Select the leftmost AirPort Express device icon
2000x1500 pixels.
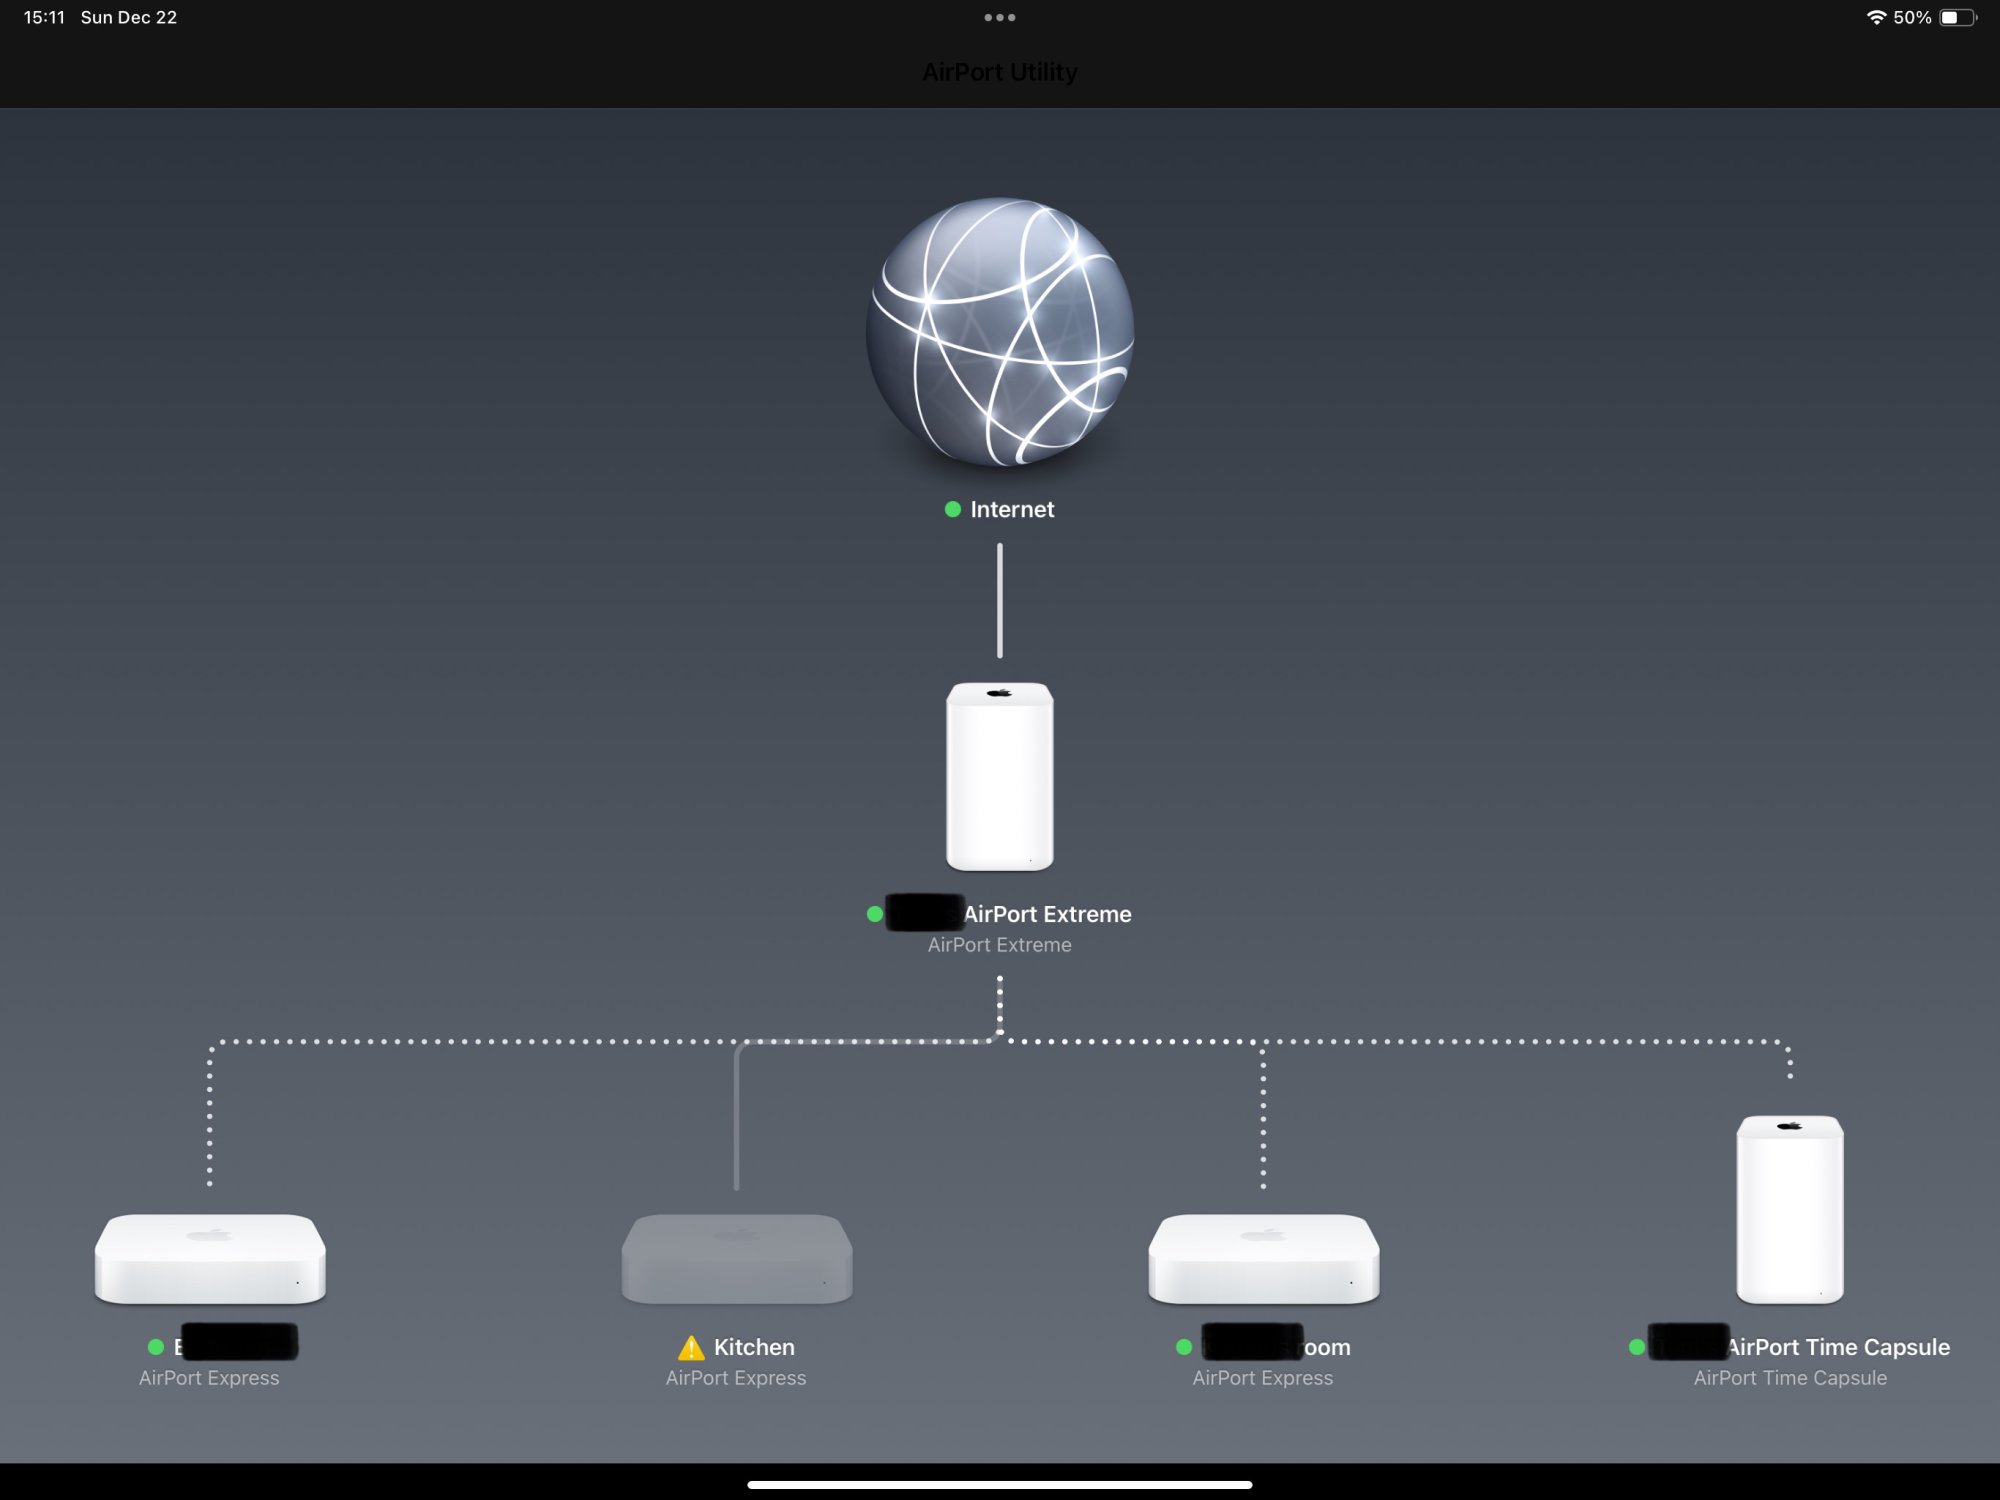[x=210, y=1258]
